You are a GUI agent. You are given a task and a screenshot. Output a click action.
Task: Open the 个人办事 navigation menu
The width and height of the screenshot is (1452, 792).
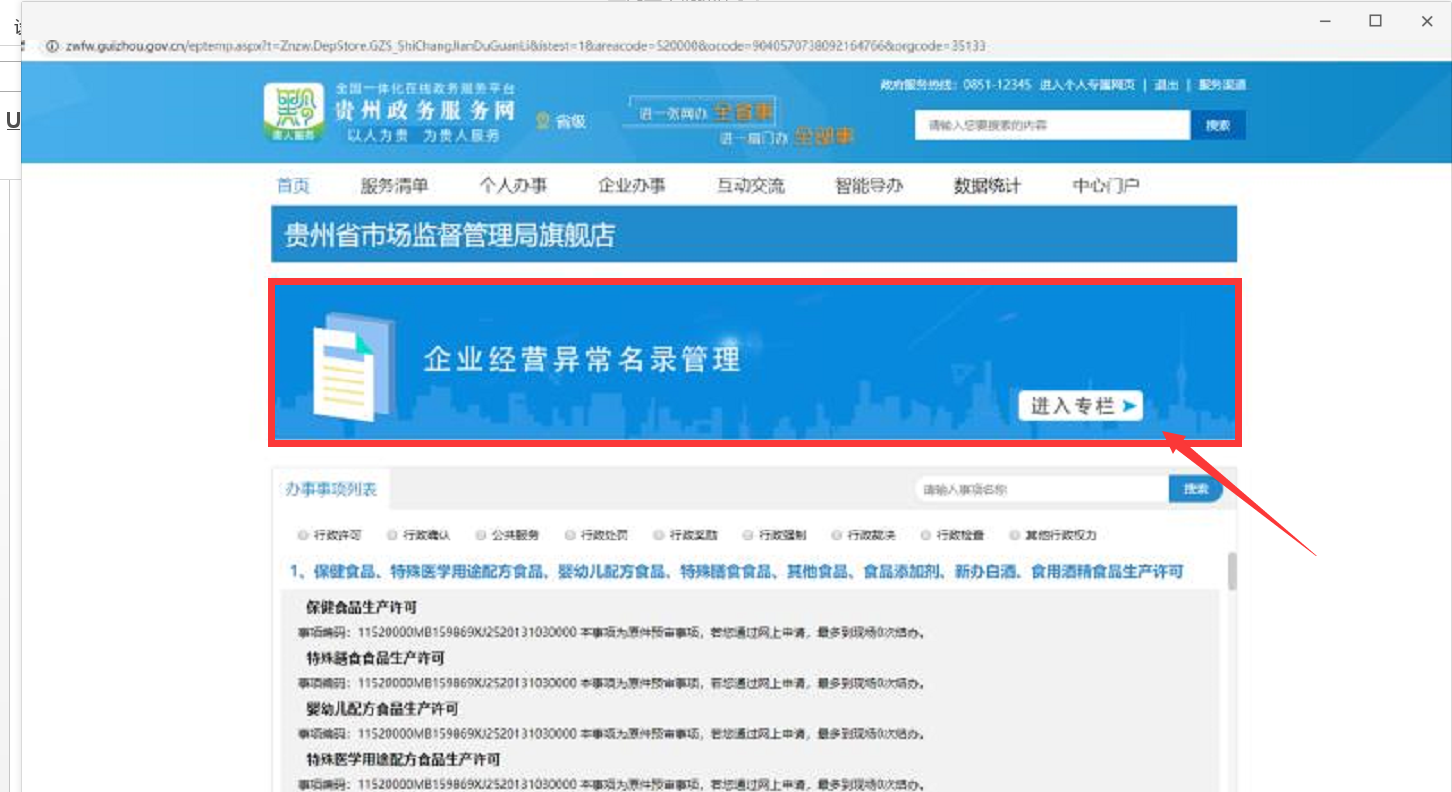512,186
